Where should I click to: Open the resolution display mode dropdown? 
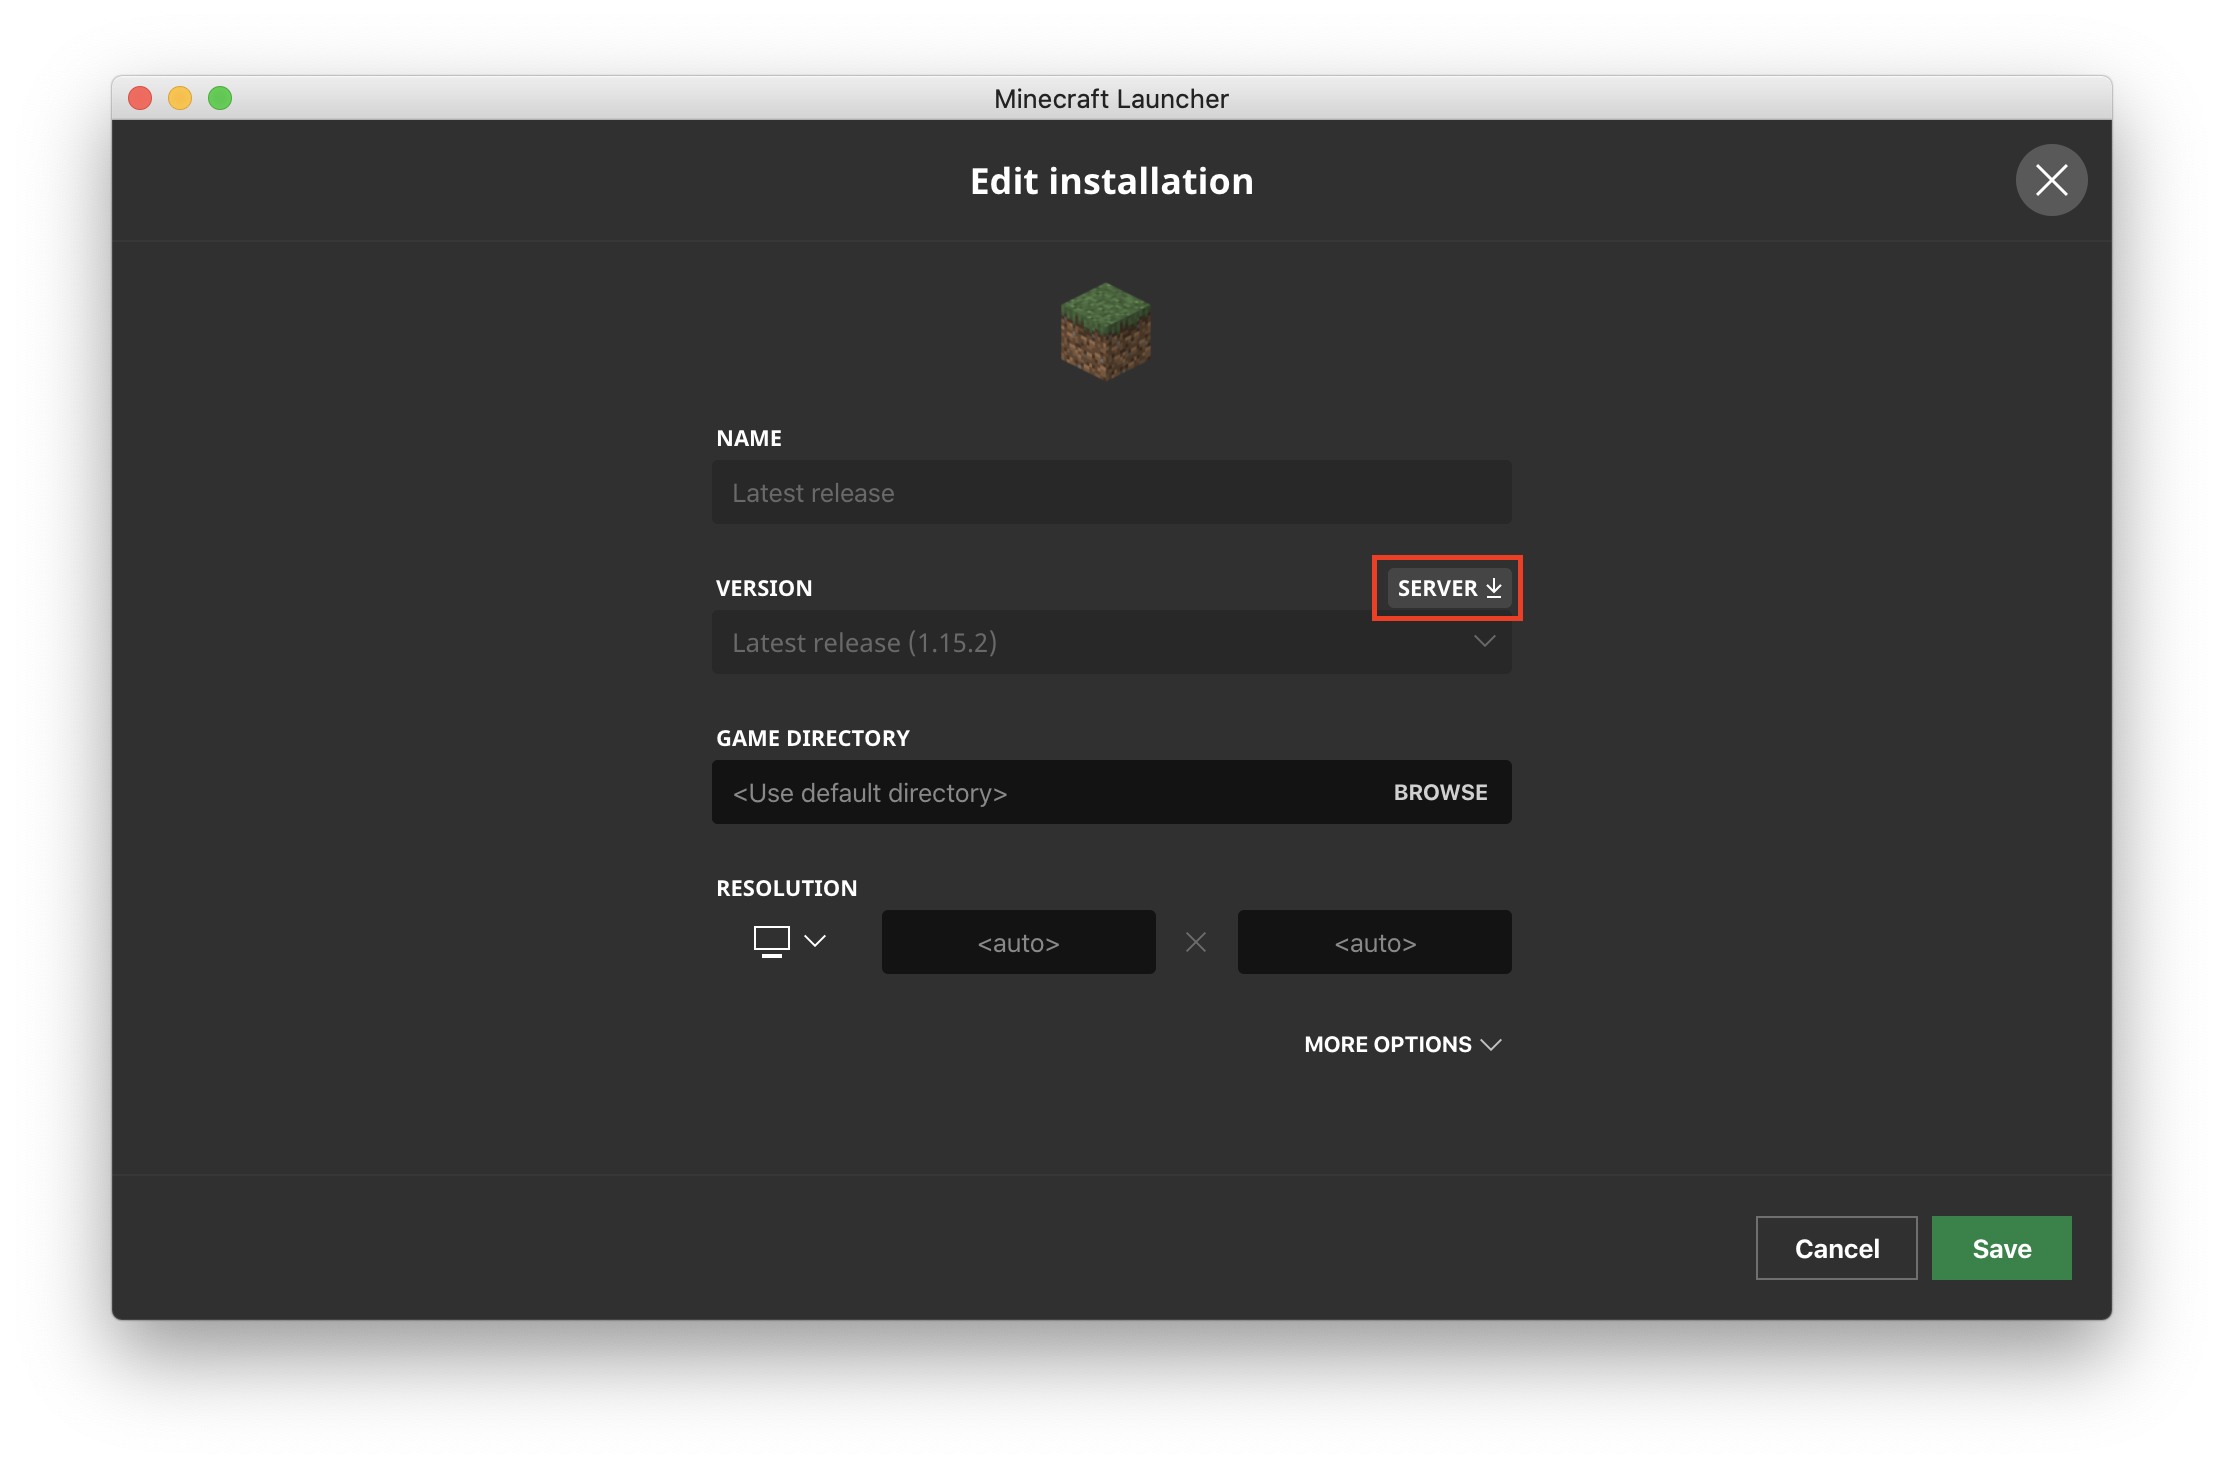[x=817, y=941]
